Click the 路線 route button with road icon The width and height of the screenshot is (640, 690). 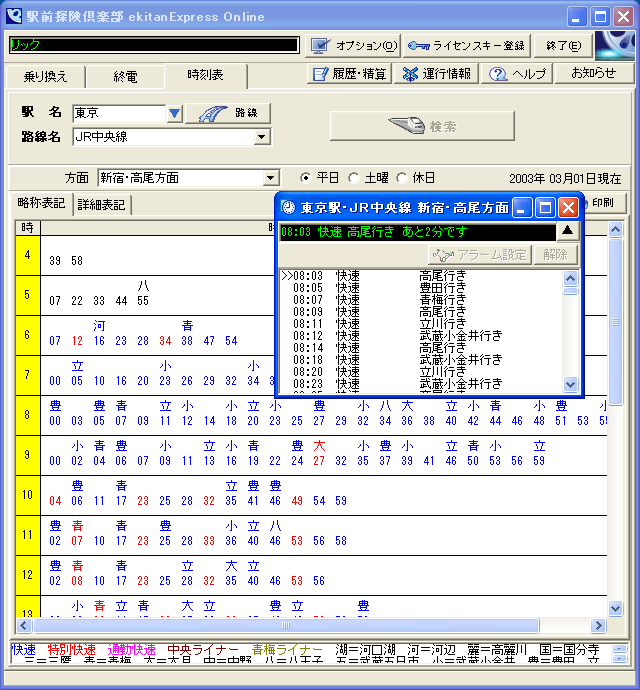coord(228,114)
